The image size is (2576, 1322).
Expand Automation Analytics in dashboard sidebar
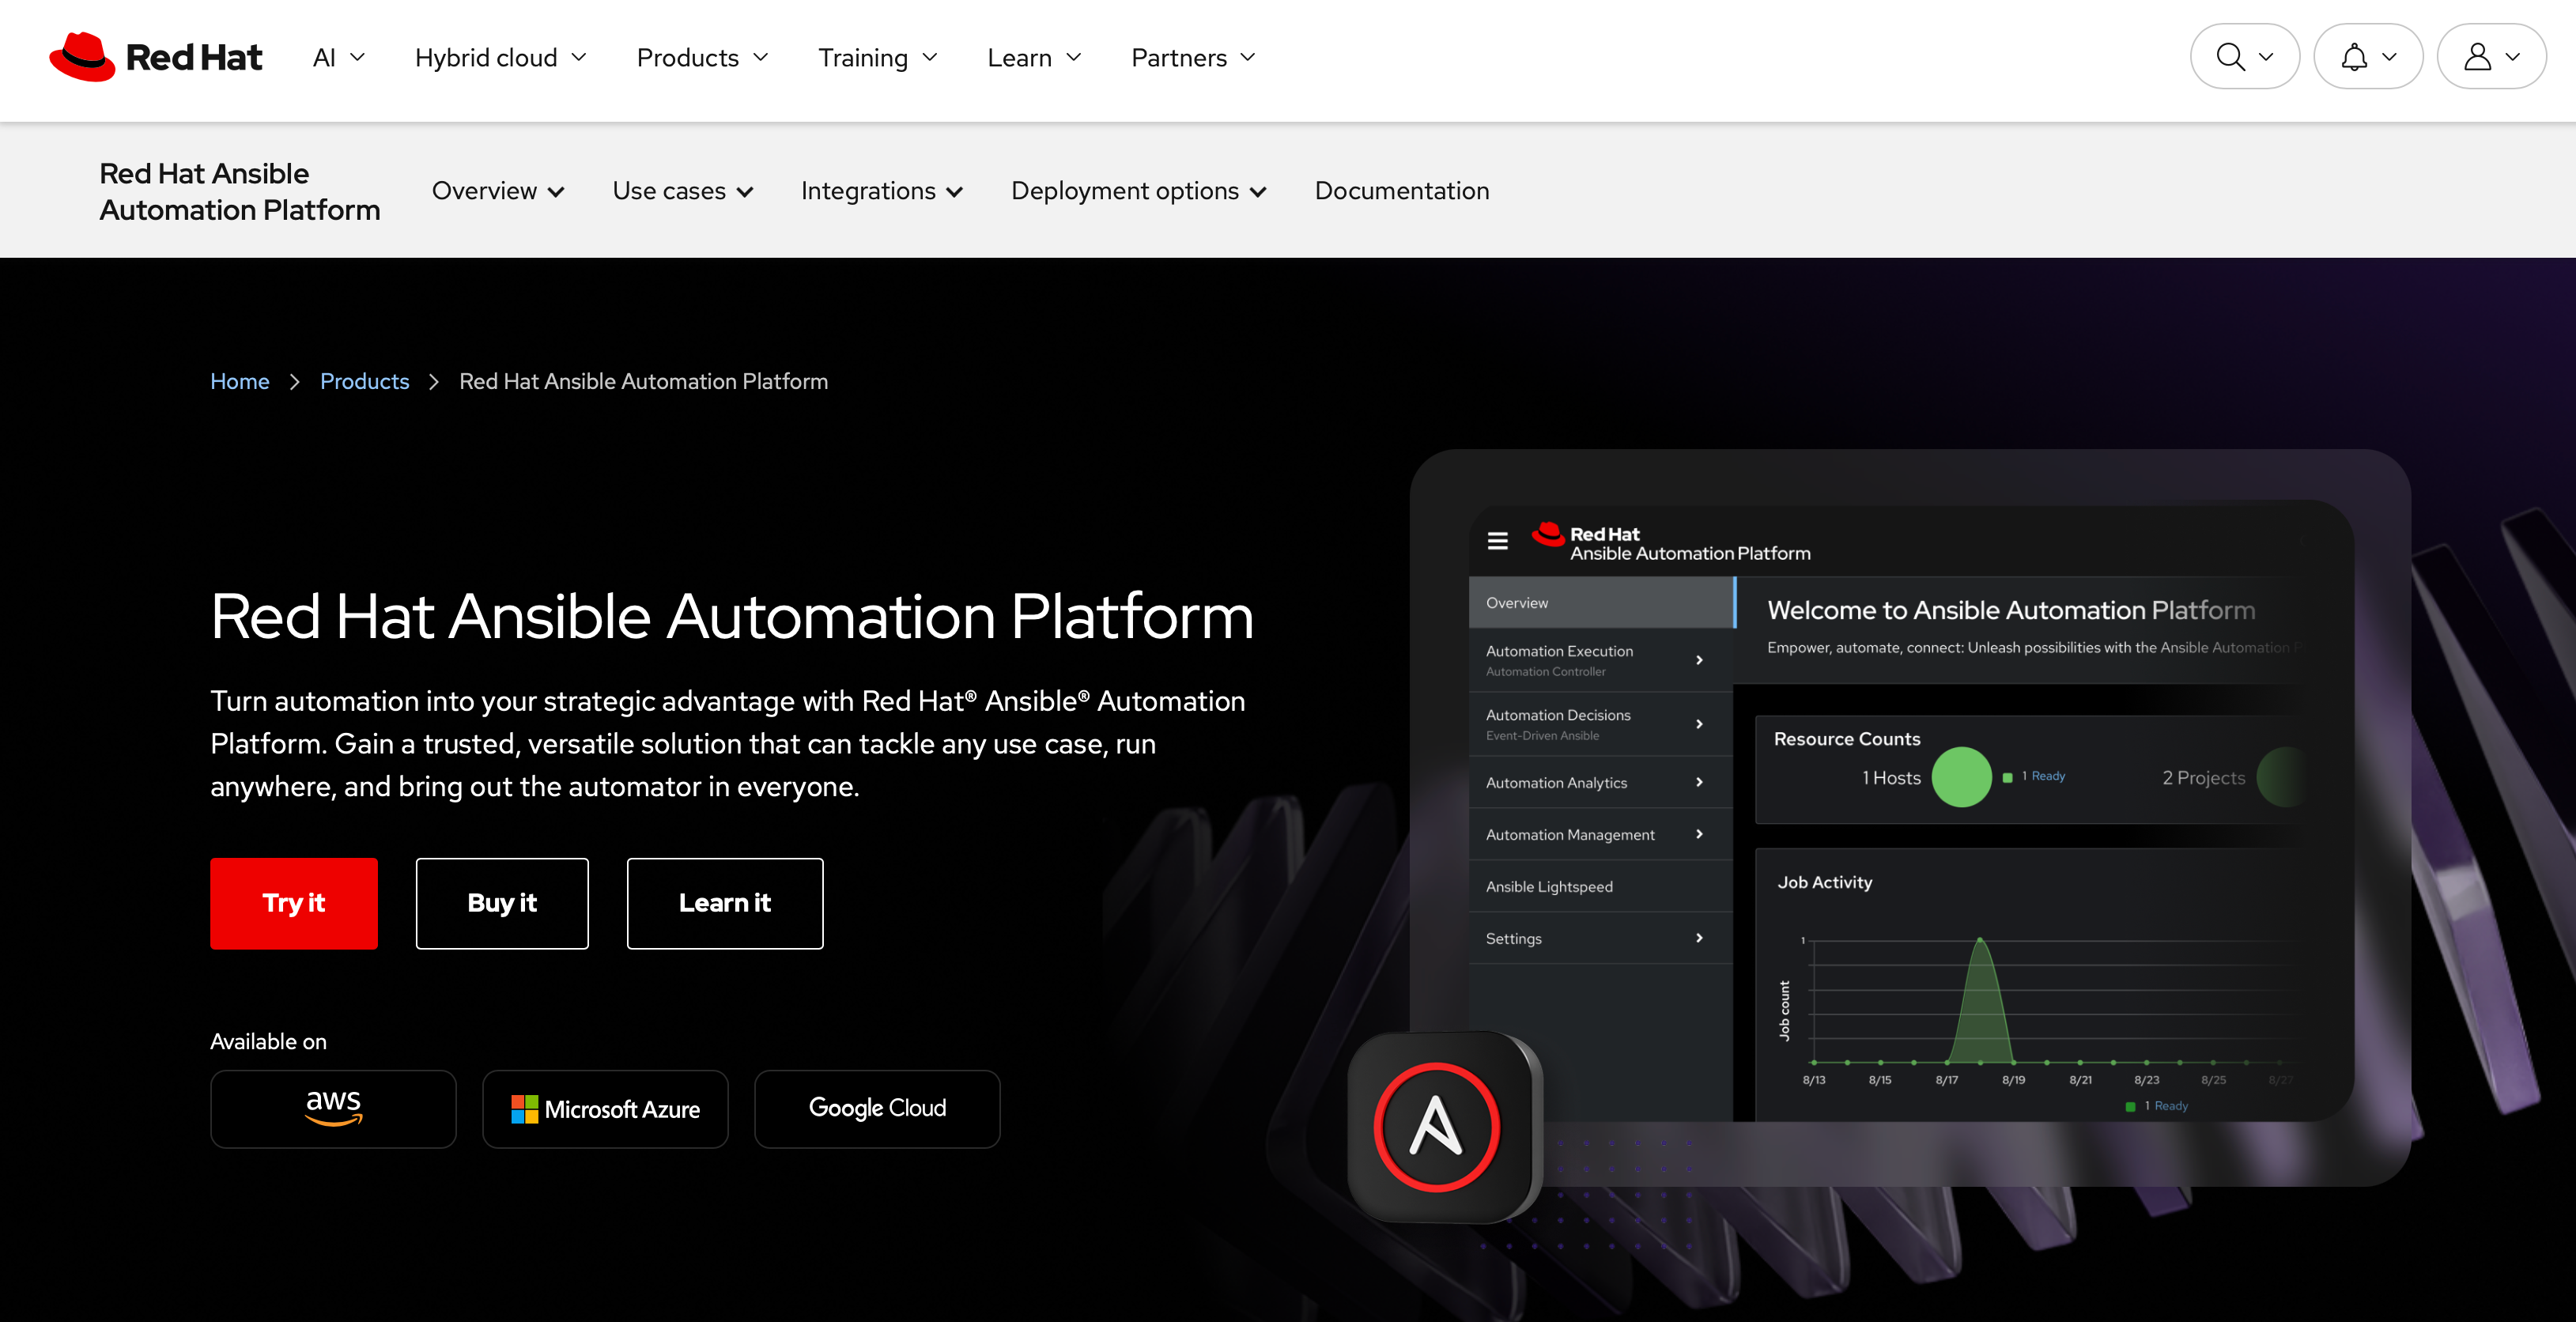[x=1601, y=782]
